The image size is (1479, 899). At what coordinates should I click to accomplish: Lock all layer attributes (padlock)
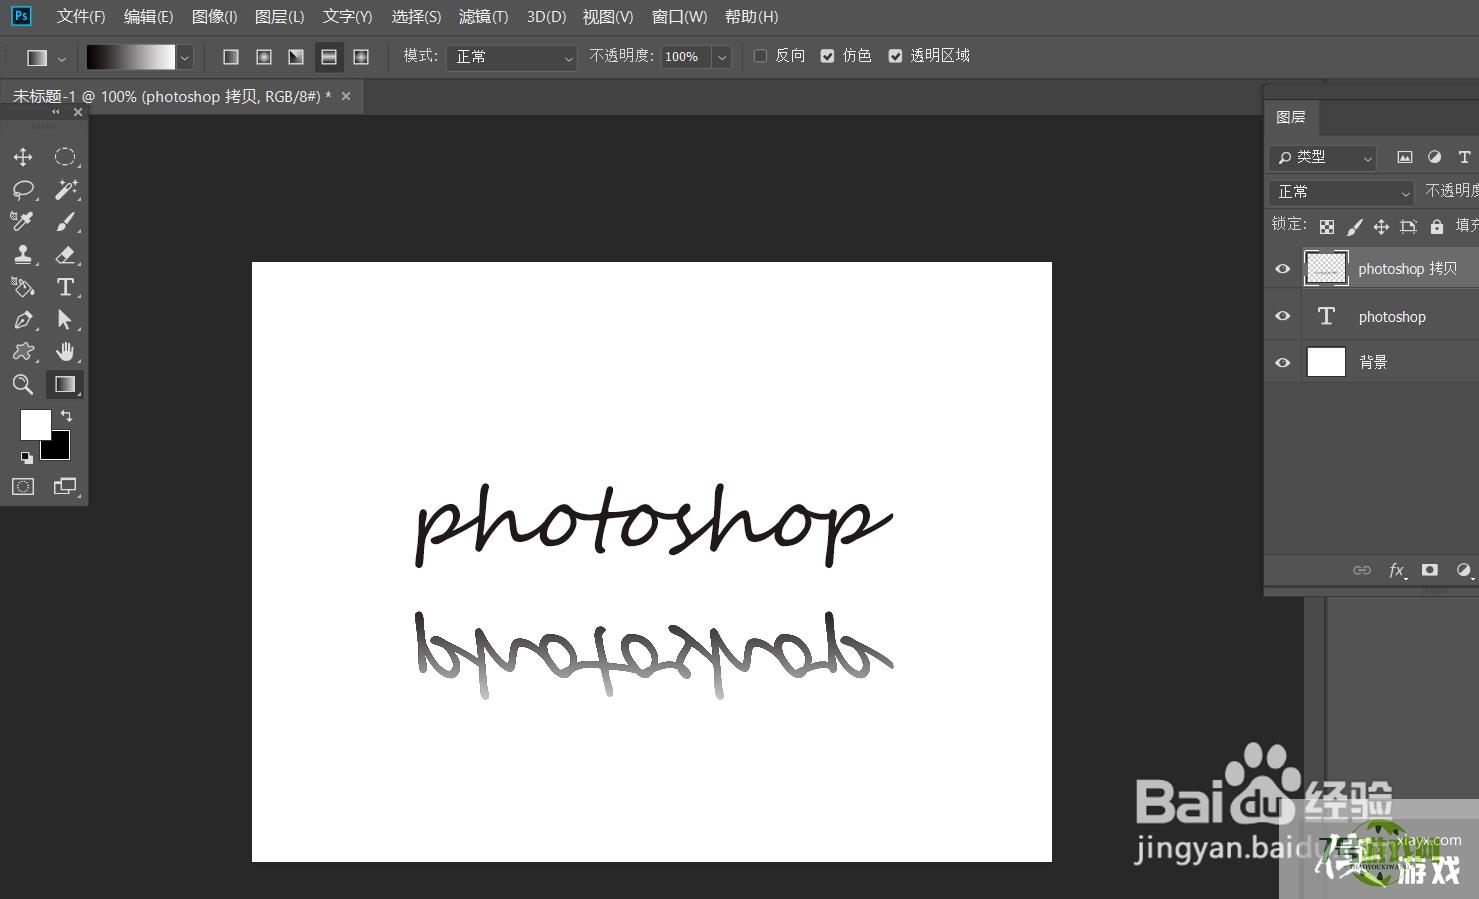1437,227
